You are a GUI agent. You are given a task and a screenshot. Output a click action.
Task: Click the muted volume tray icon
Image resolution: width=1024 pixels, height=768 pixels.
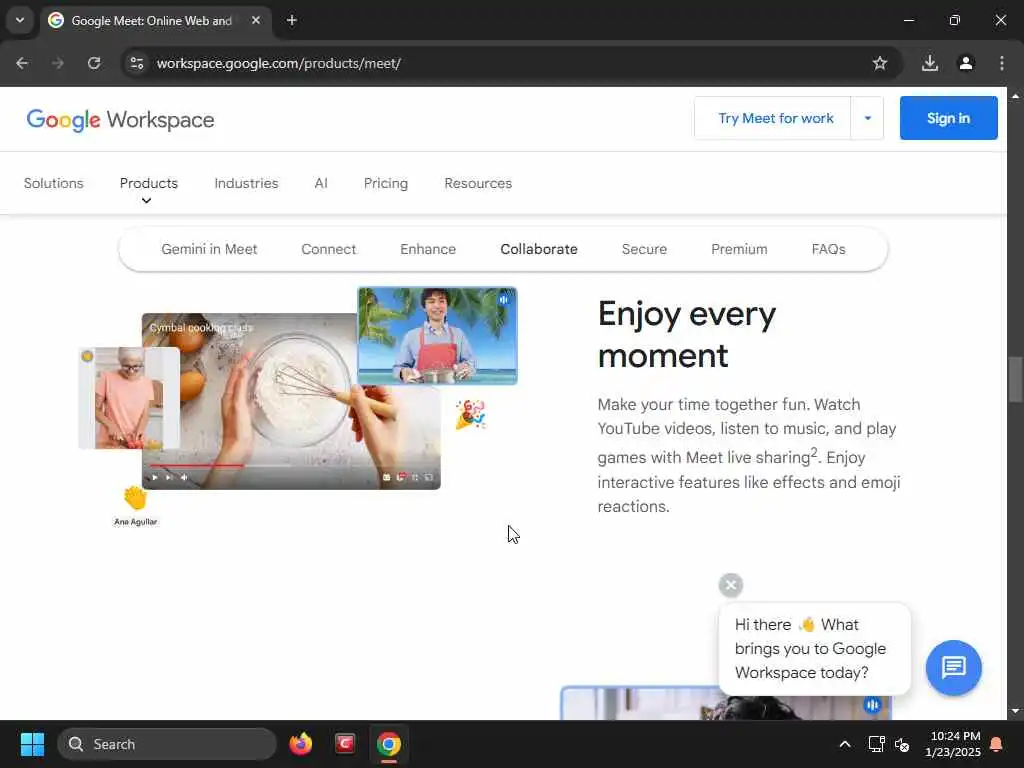tap(902, 744)
